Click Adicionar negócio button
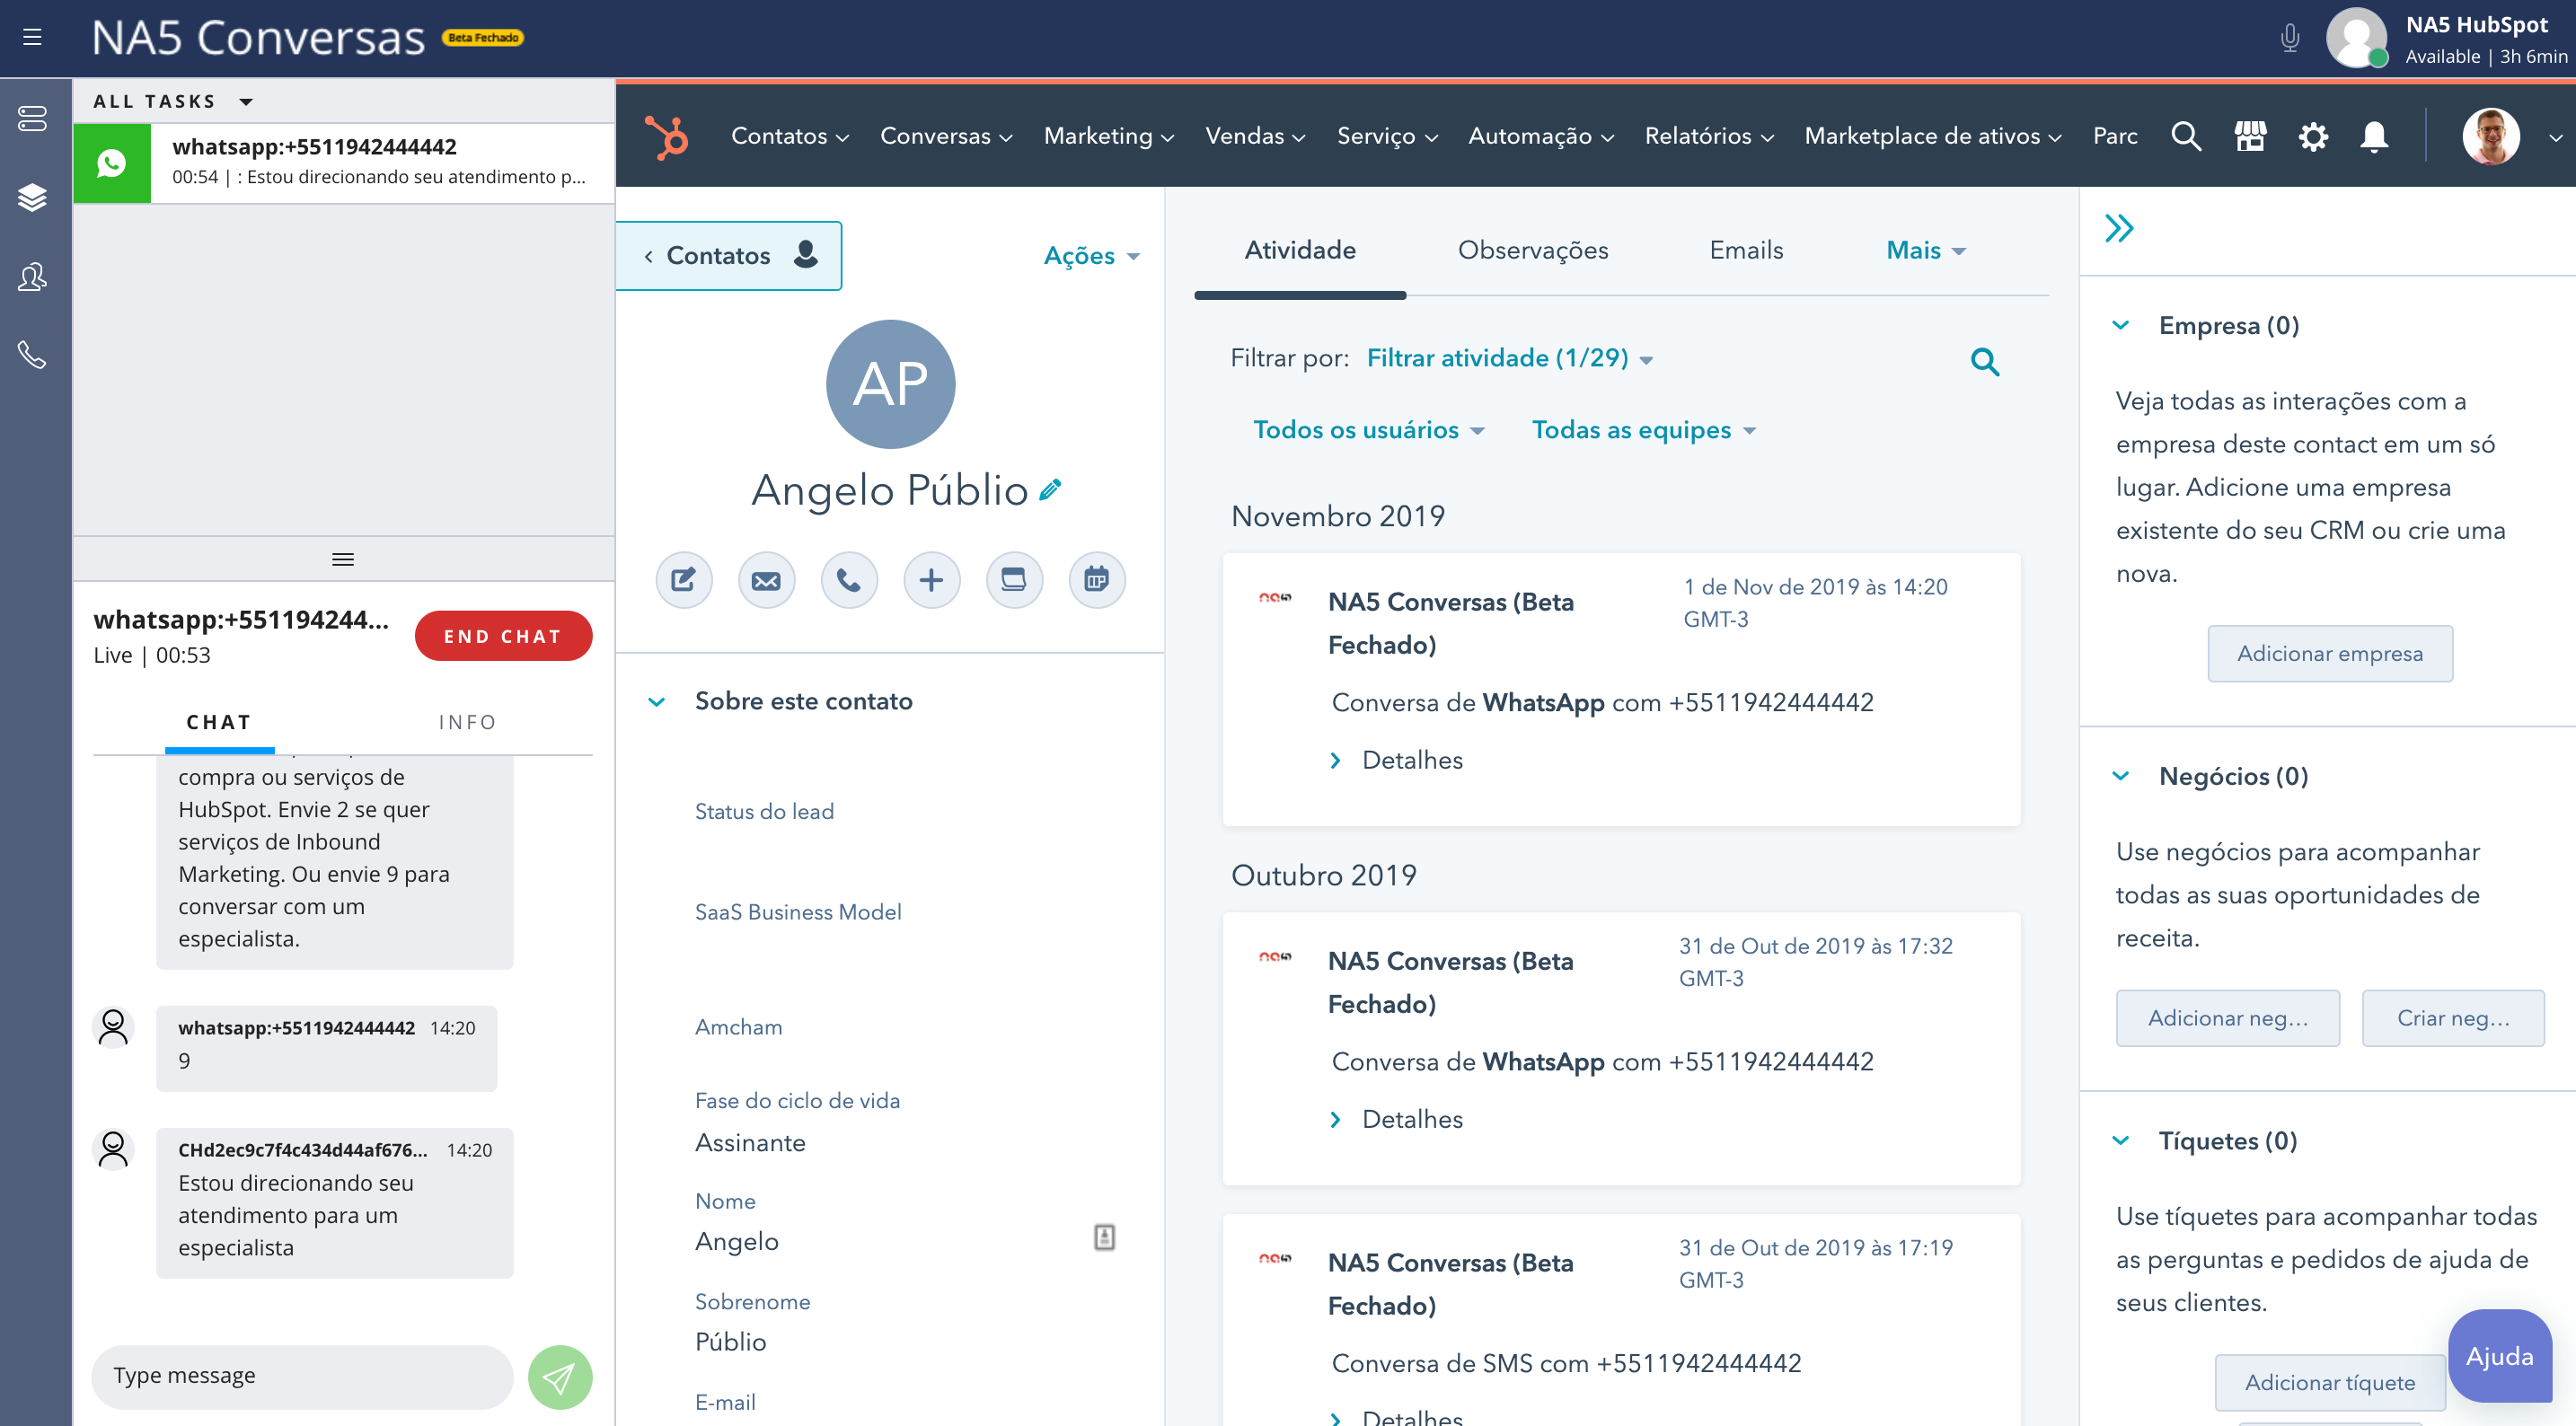The image size is (2576, 1426). pos(2228,1018)
